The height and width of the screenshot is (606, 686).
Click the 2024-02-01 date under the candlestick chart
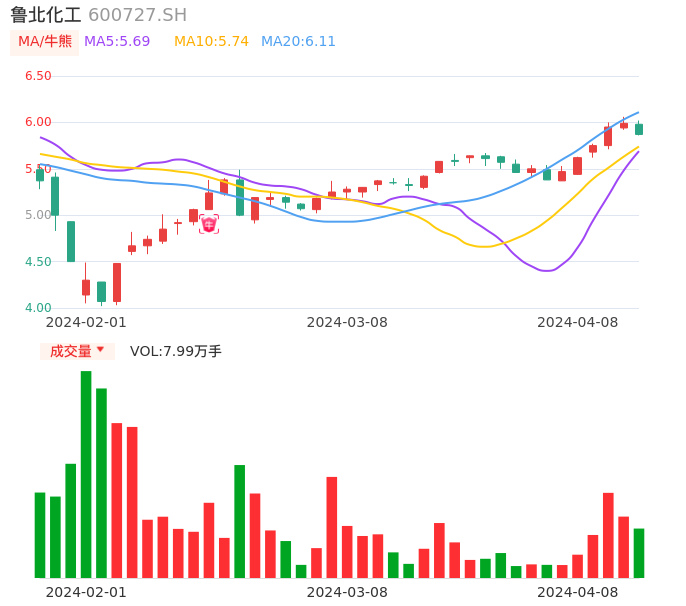[86, 322]
